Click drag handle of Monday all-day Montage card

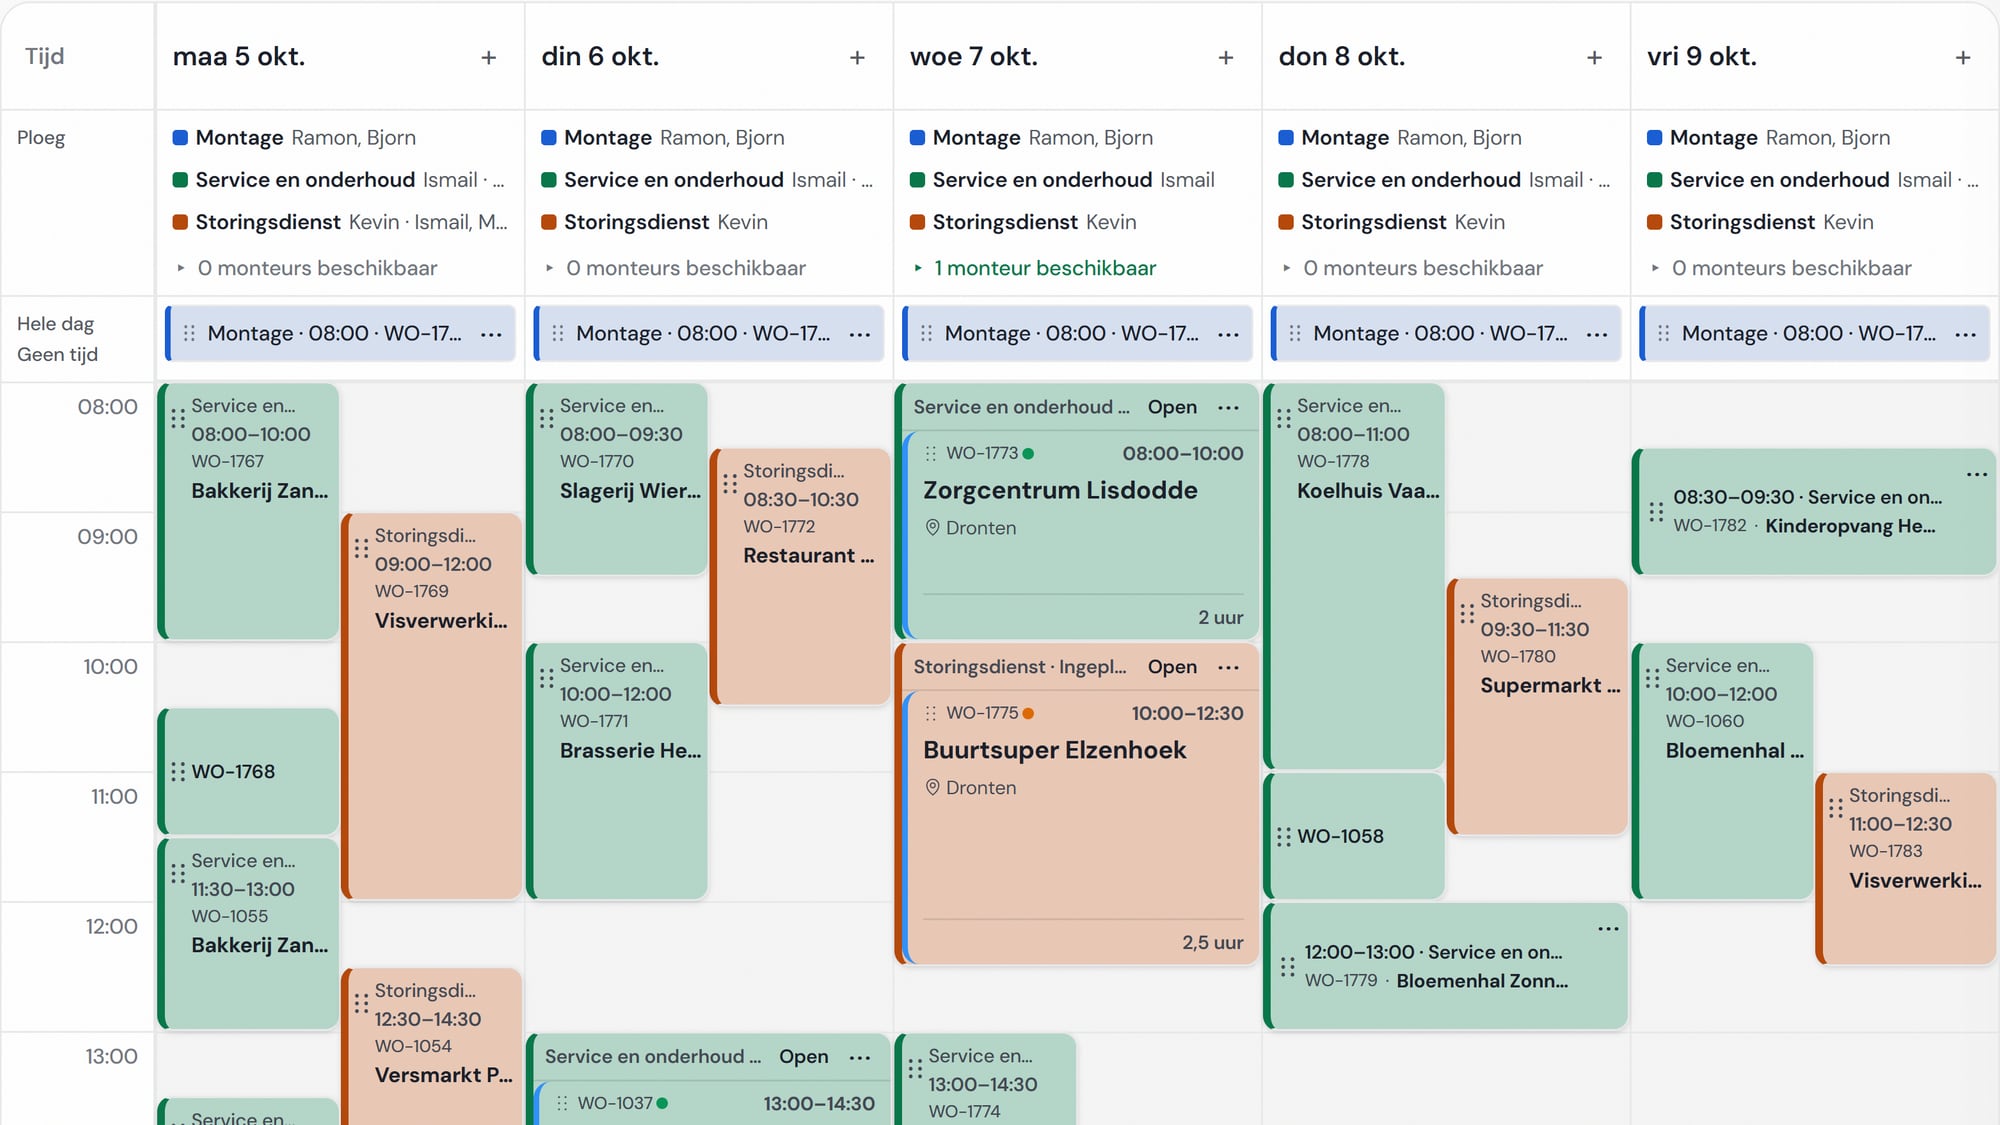pyautogui.click(x=189, y=334)
